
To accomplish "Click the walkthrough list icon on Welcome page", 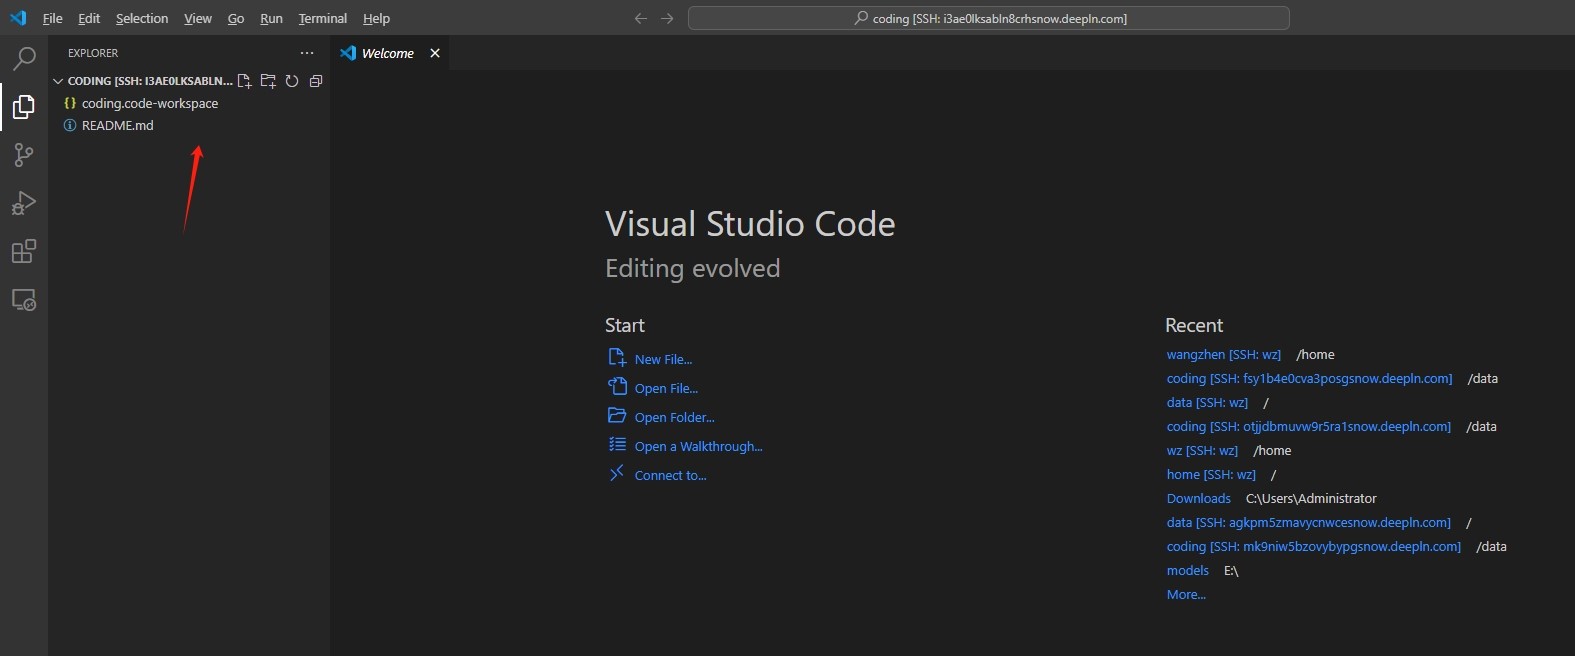I will 617,444.
